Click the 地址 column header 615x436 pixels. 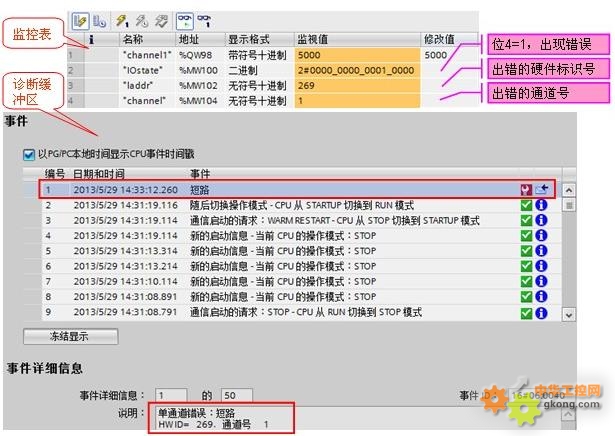click(200, 39)
